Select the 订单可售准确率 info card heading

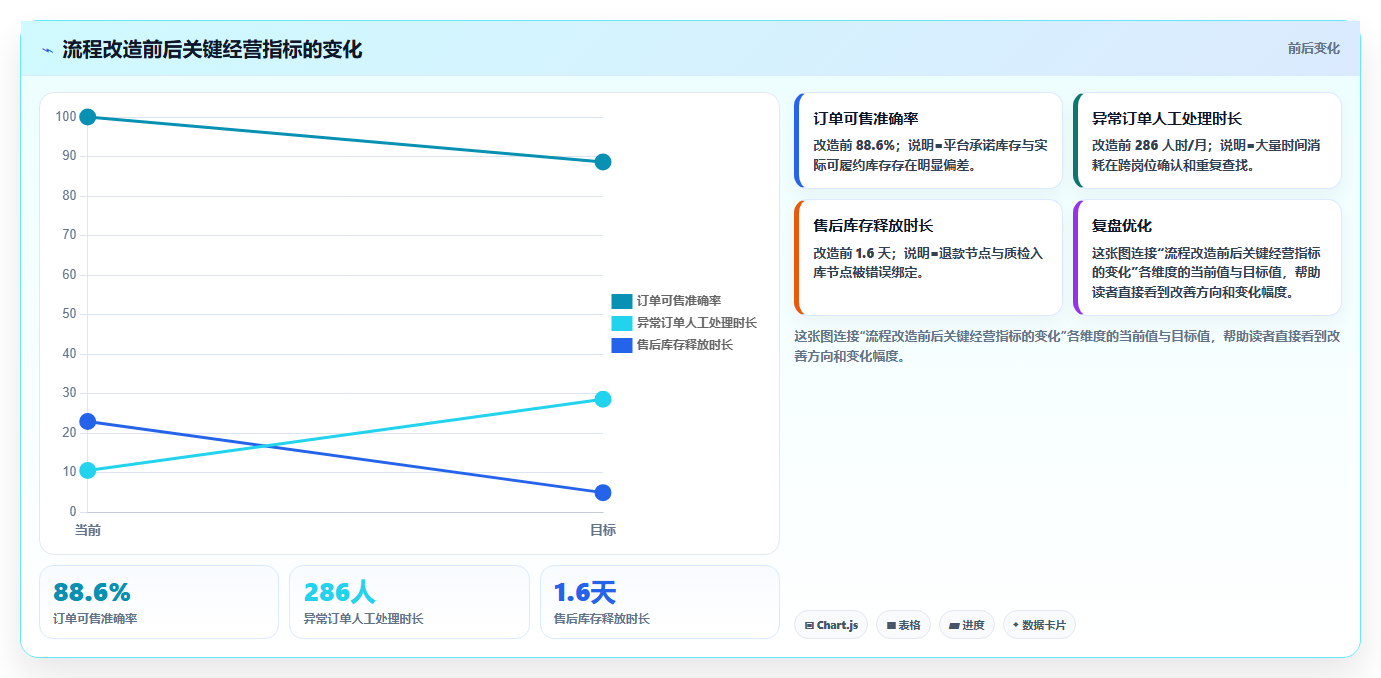(866, 119)
